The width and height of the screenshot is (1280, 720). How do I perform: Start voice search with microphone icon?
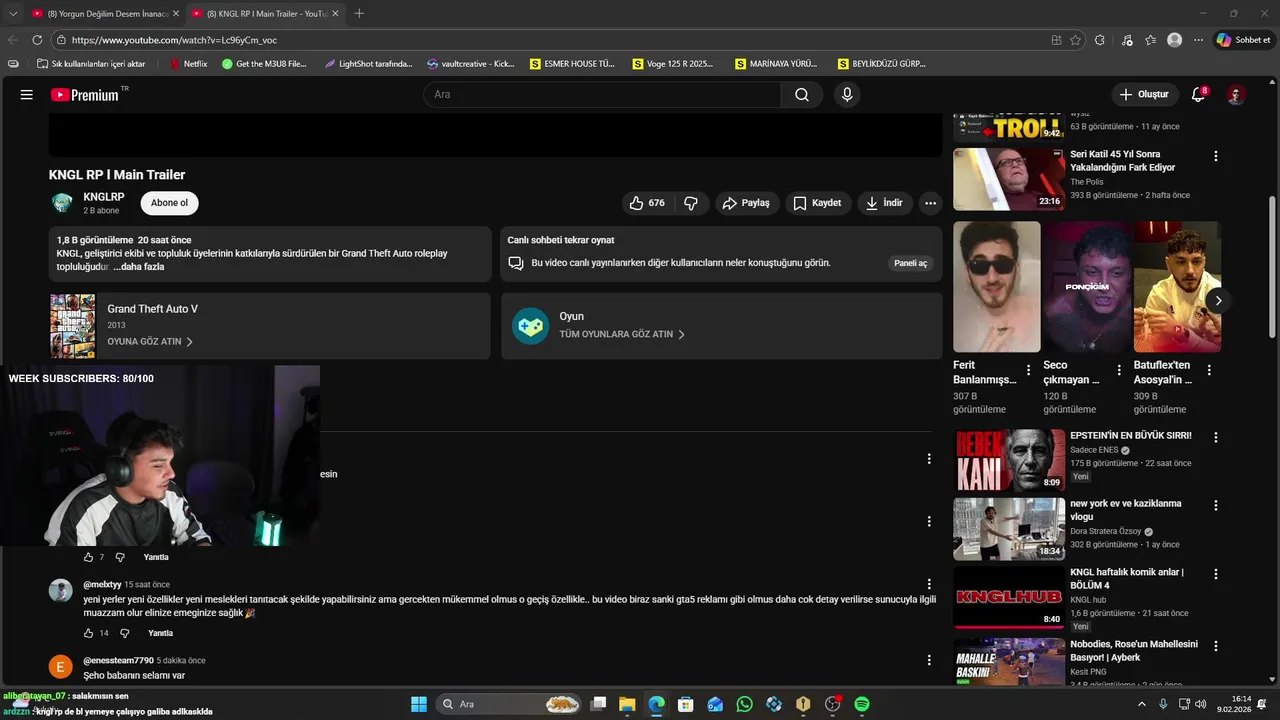[847, 94]
